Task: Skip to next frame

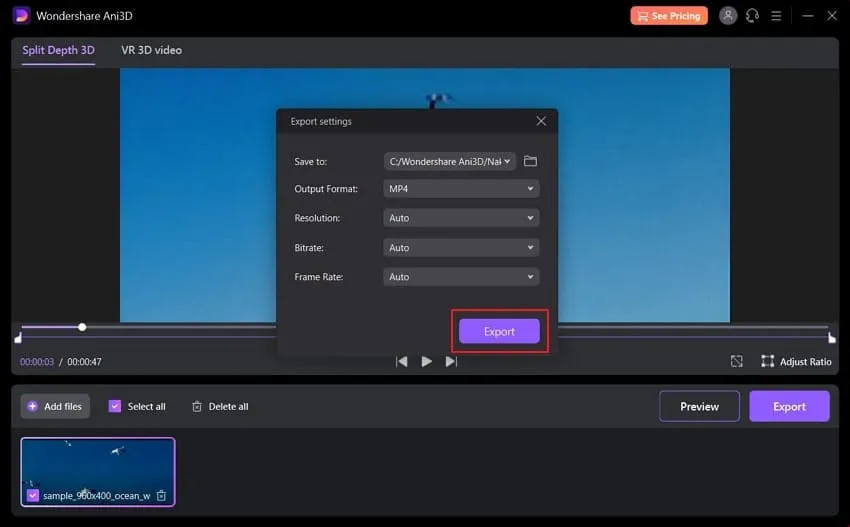Action: point(451,361)
